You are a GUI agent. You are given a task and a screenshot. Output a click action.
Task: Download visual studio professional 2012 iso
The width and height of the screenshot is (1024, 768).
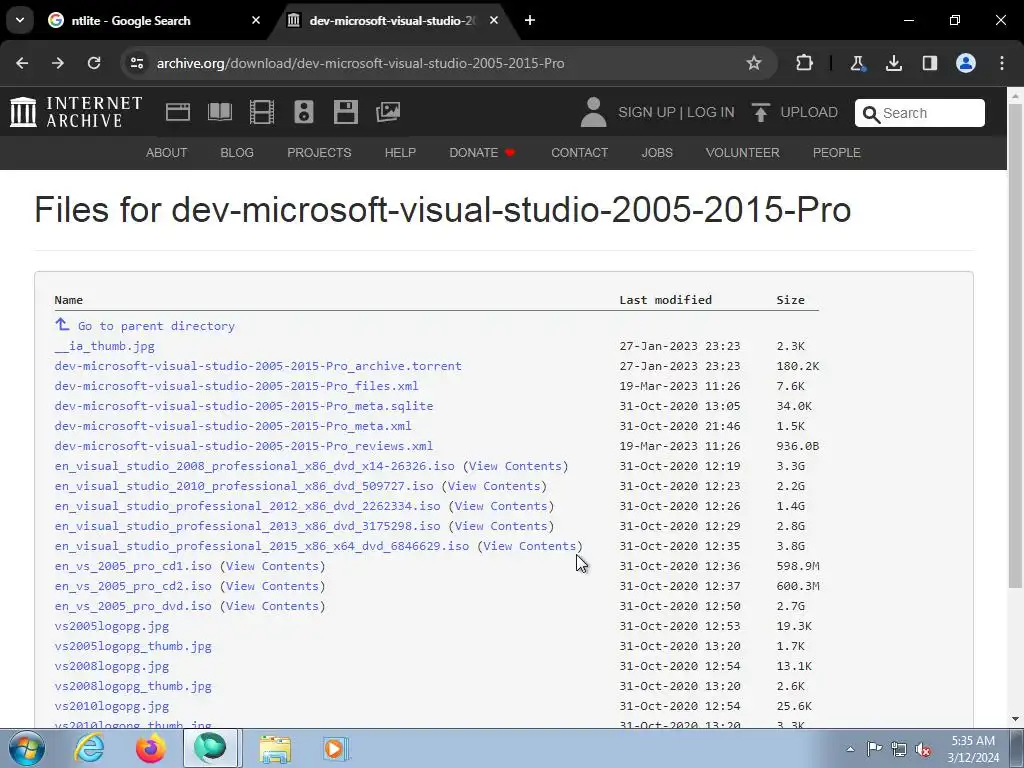tap(248, 506)
